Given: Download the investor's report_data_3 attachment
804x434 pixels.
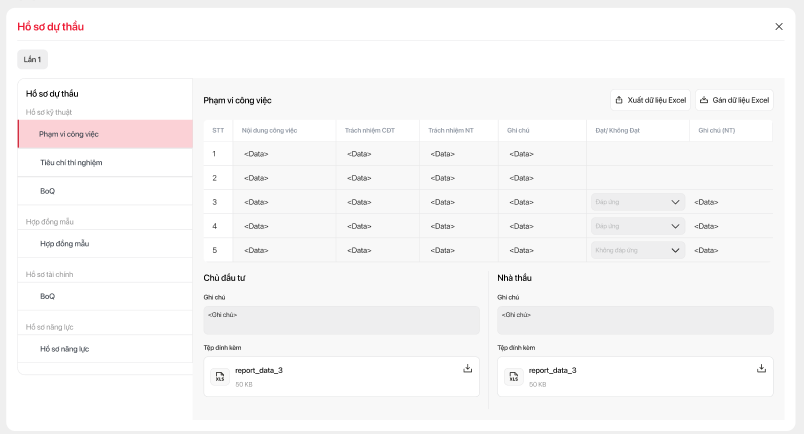Looking at the screenshot, I should tap(467, 368).
